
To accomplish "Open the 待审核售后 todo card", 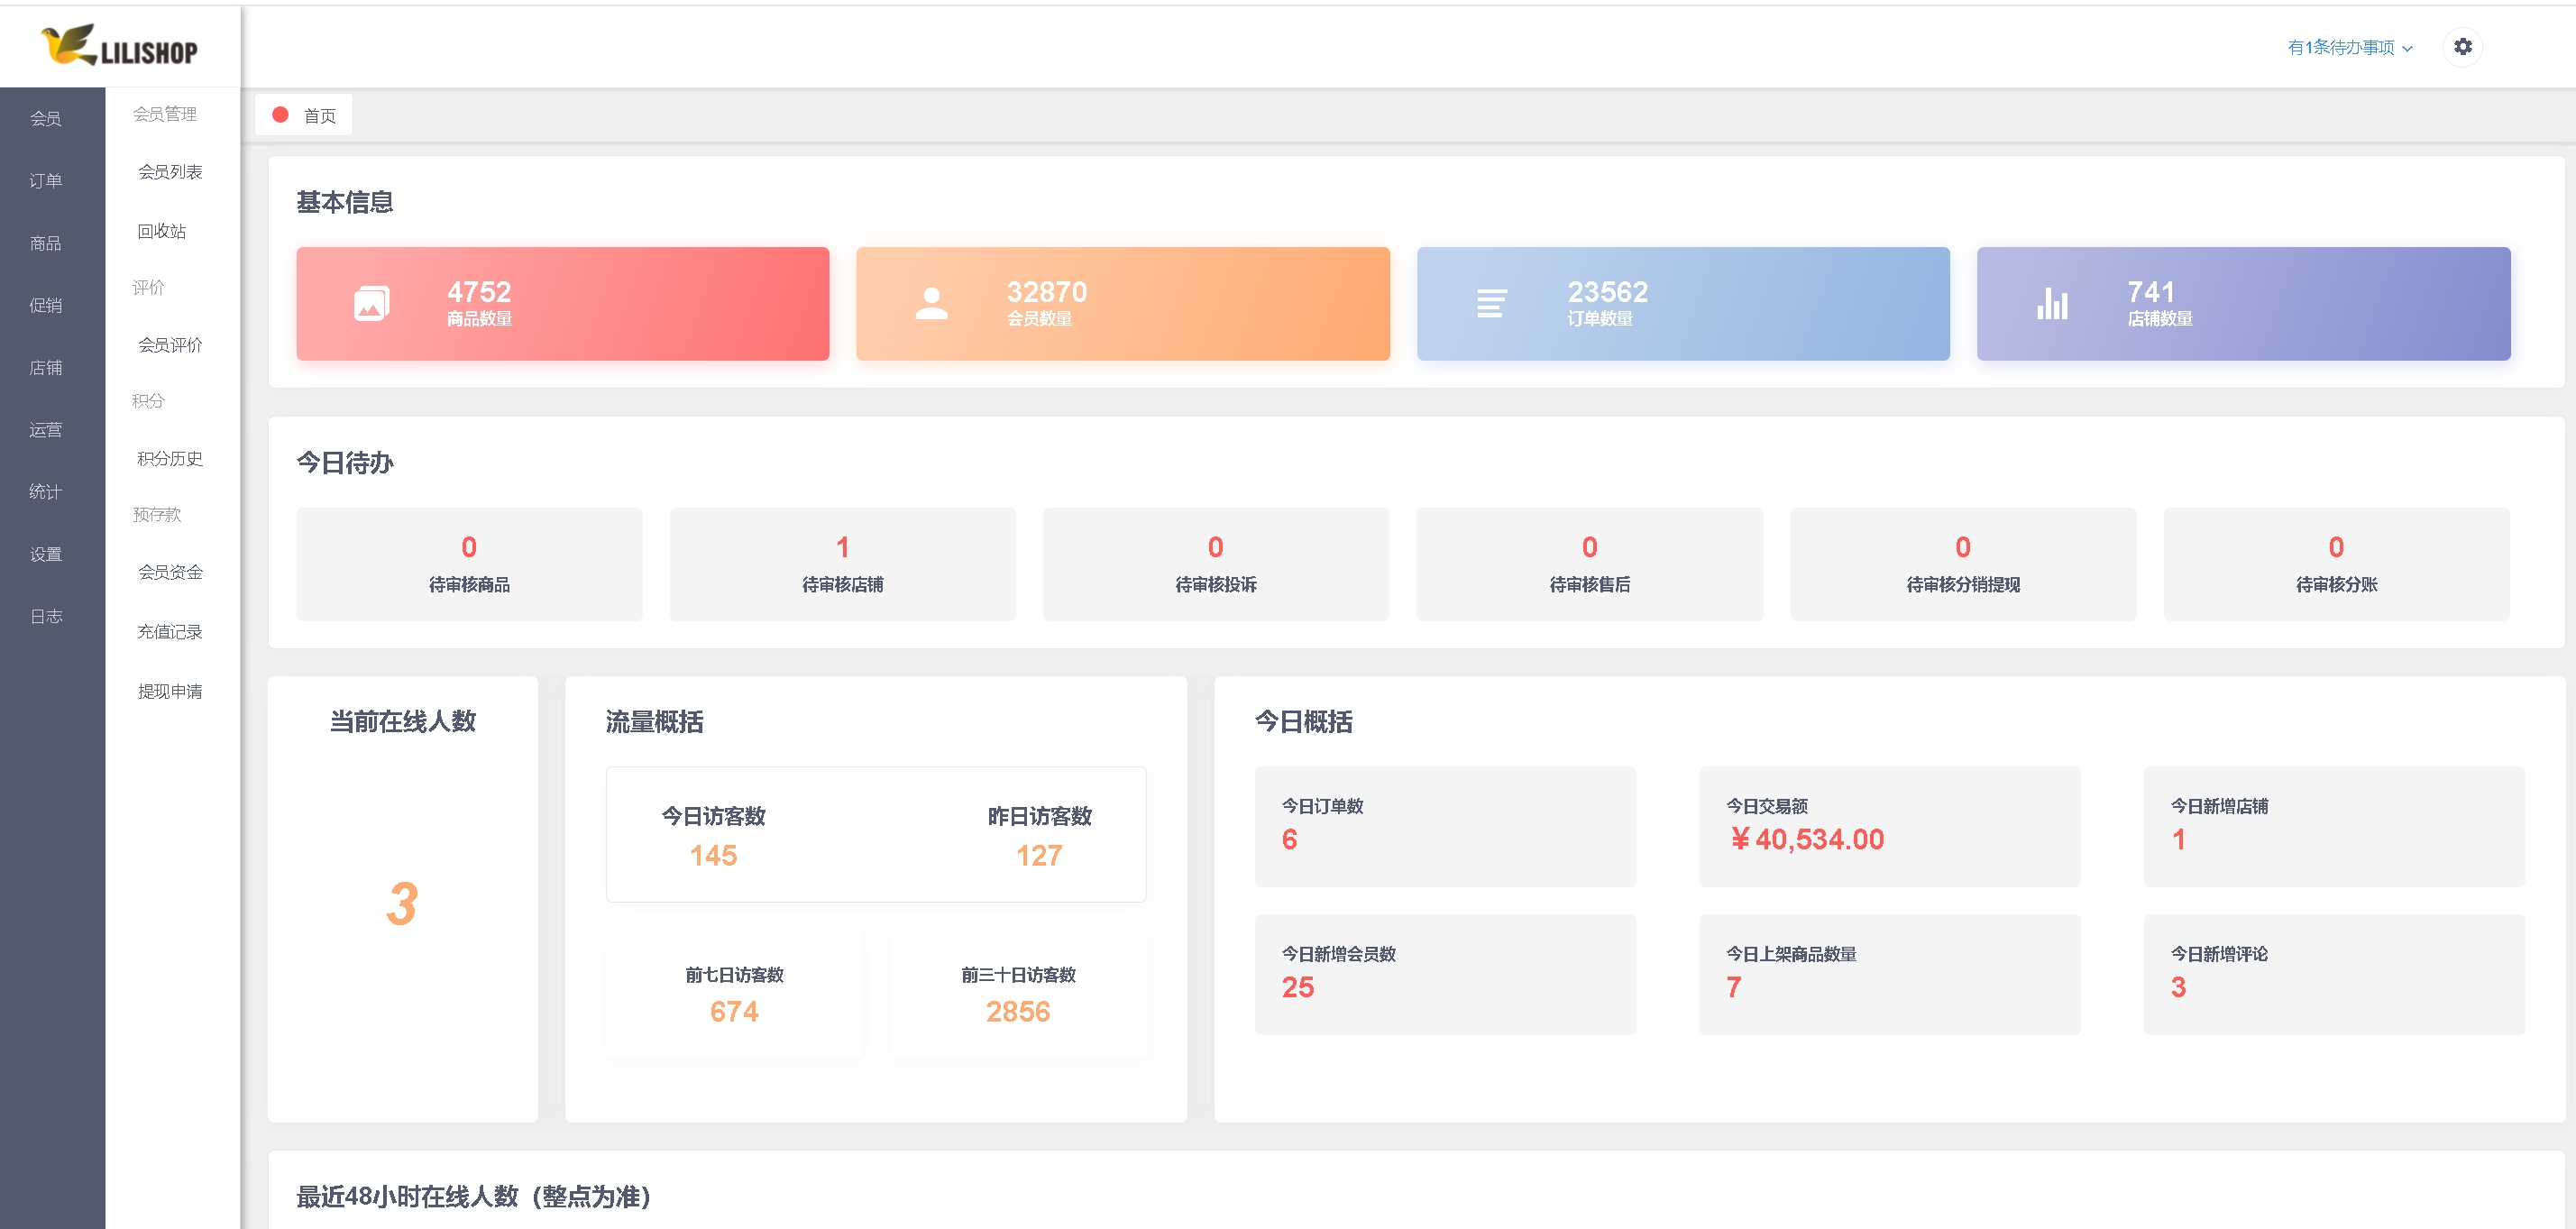I will pos(1590,564).
